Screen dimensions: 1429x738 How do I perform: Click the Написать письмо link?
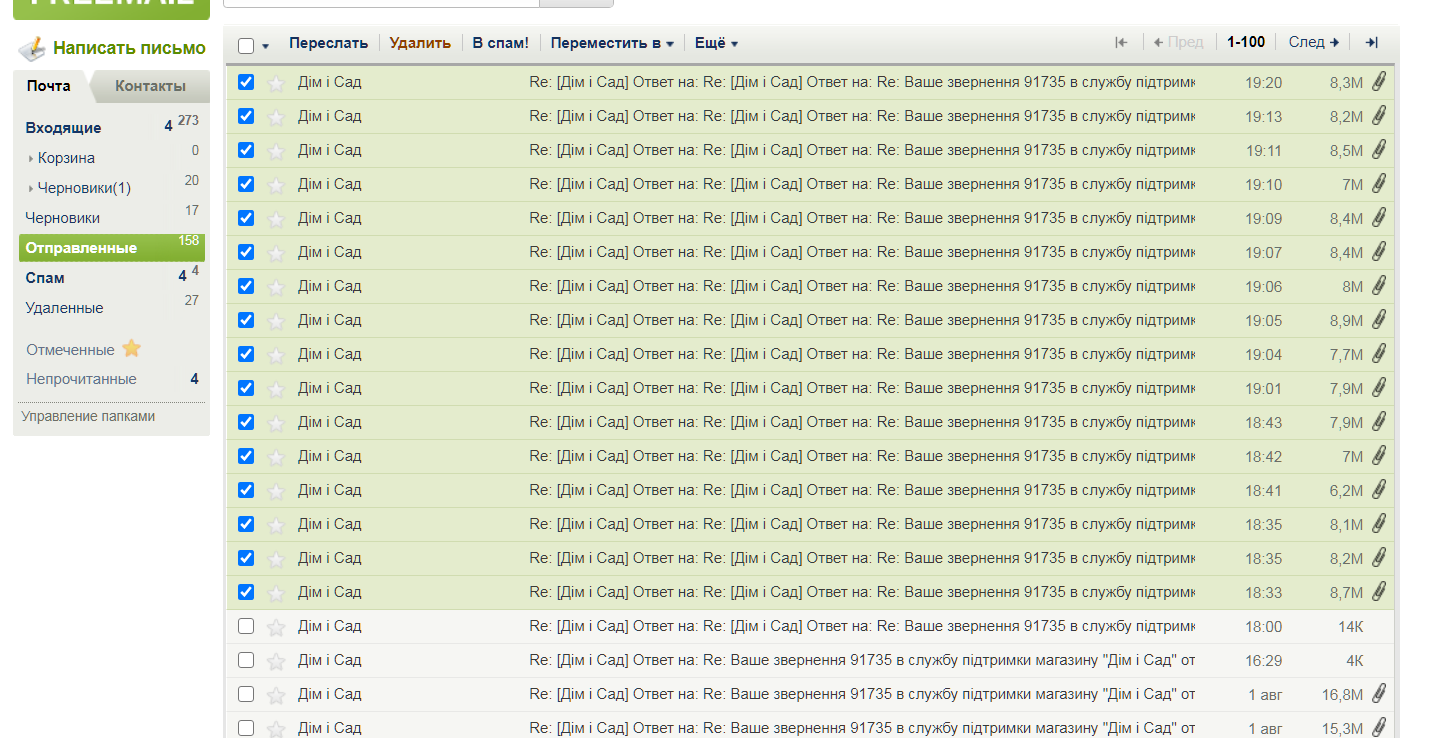click(129, 48)
